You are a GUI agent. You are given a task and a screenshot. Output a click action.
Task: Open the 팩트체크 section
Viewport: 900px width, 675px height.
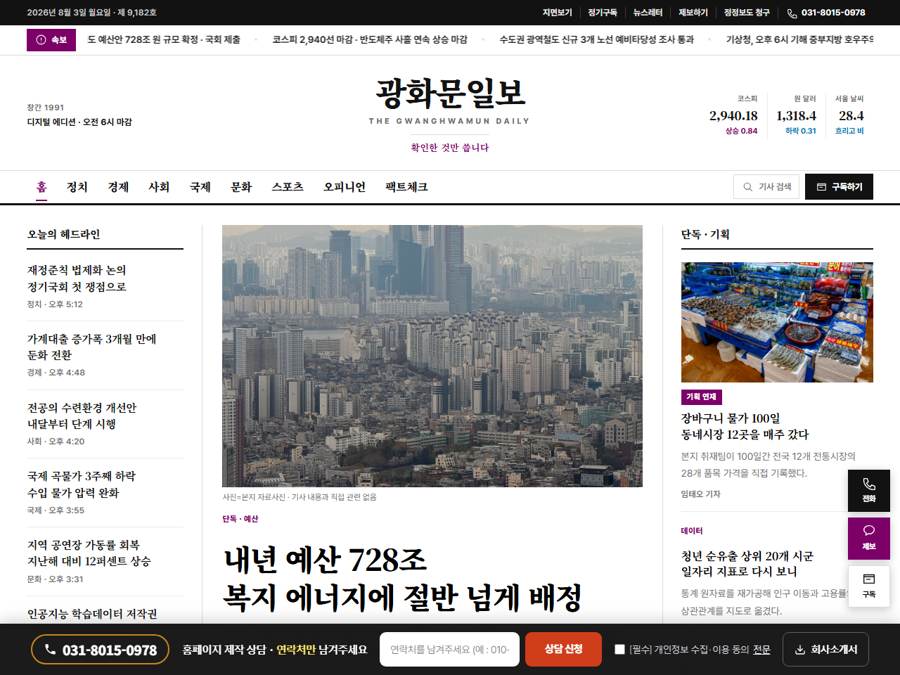coord(406,187)
